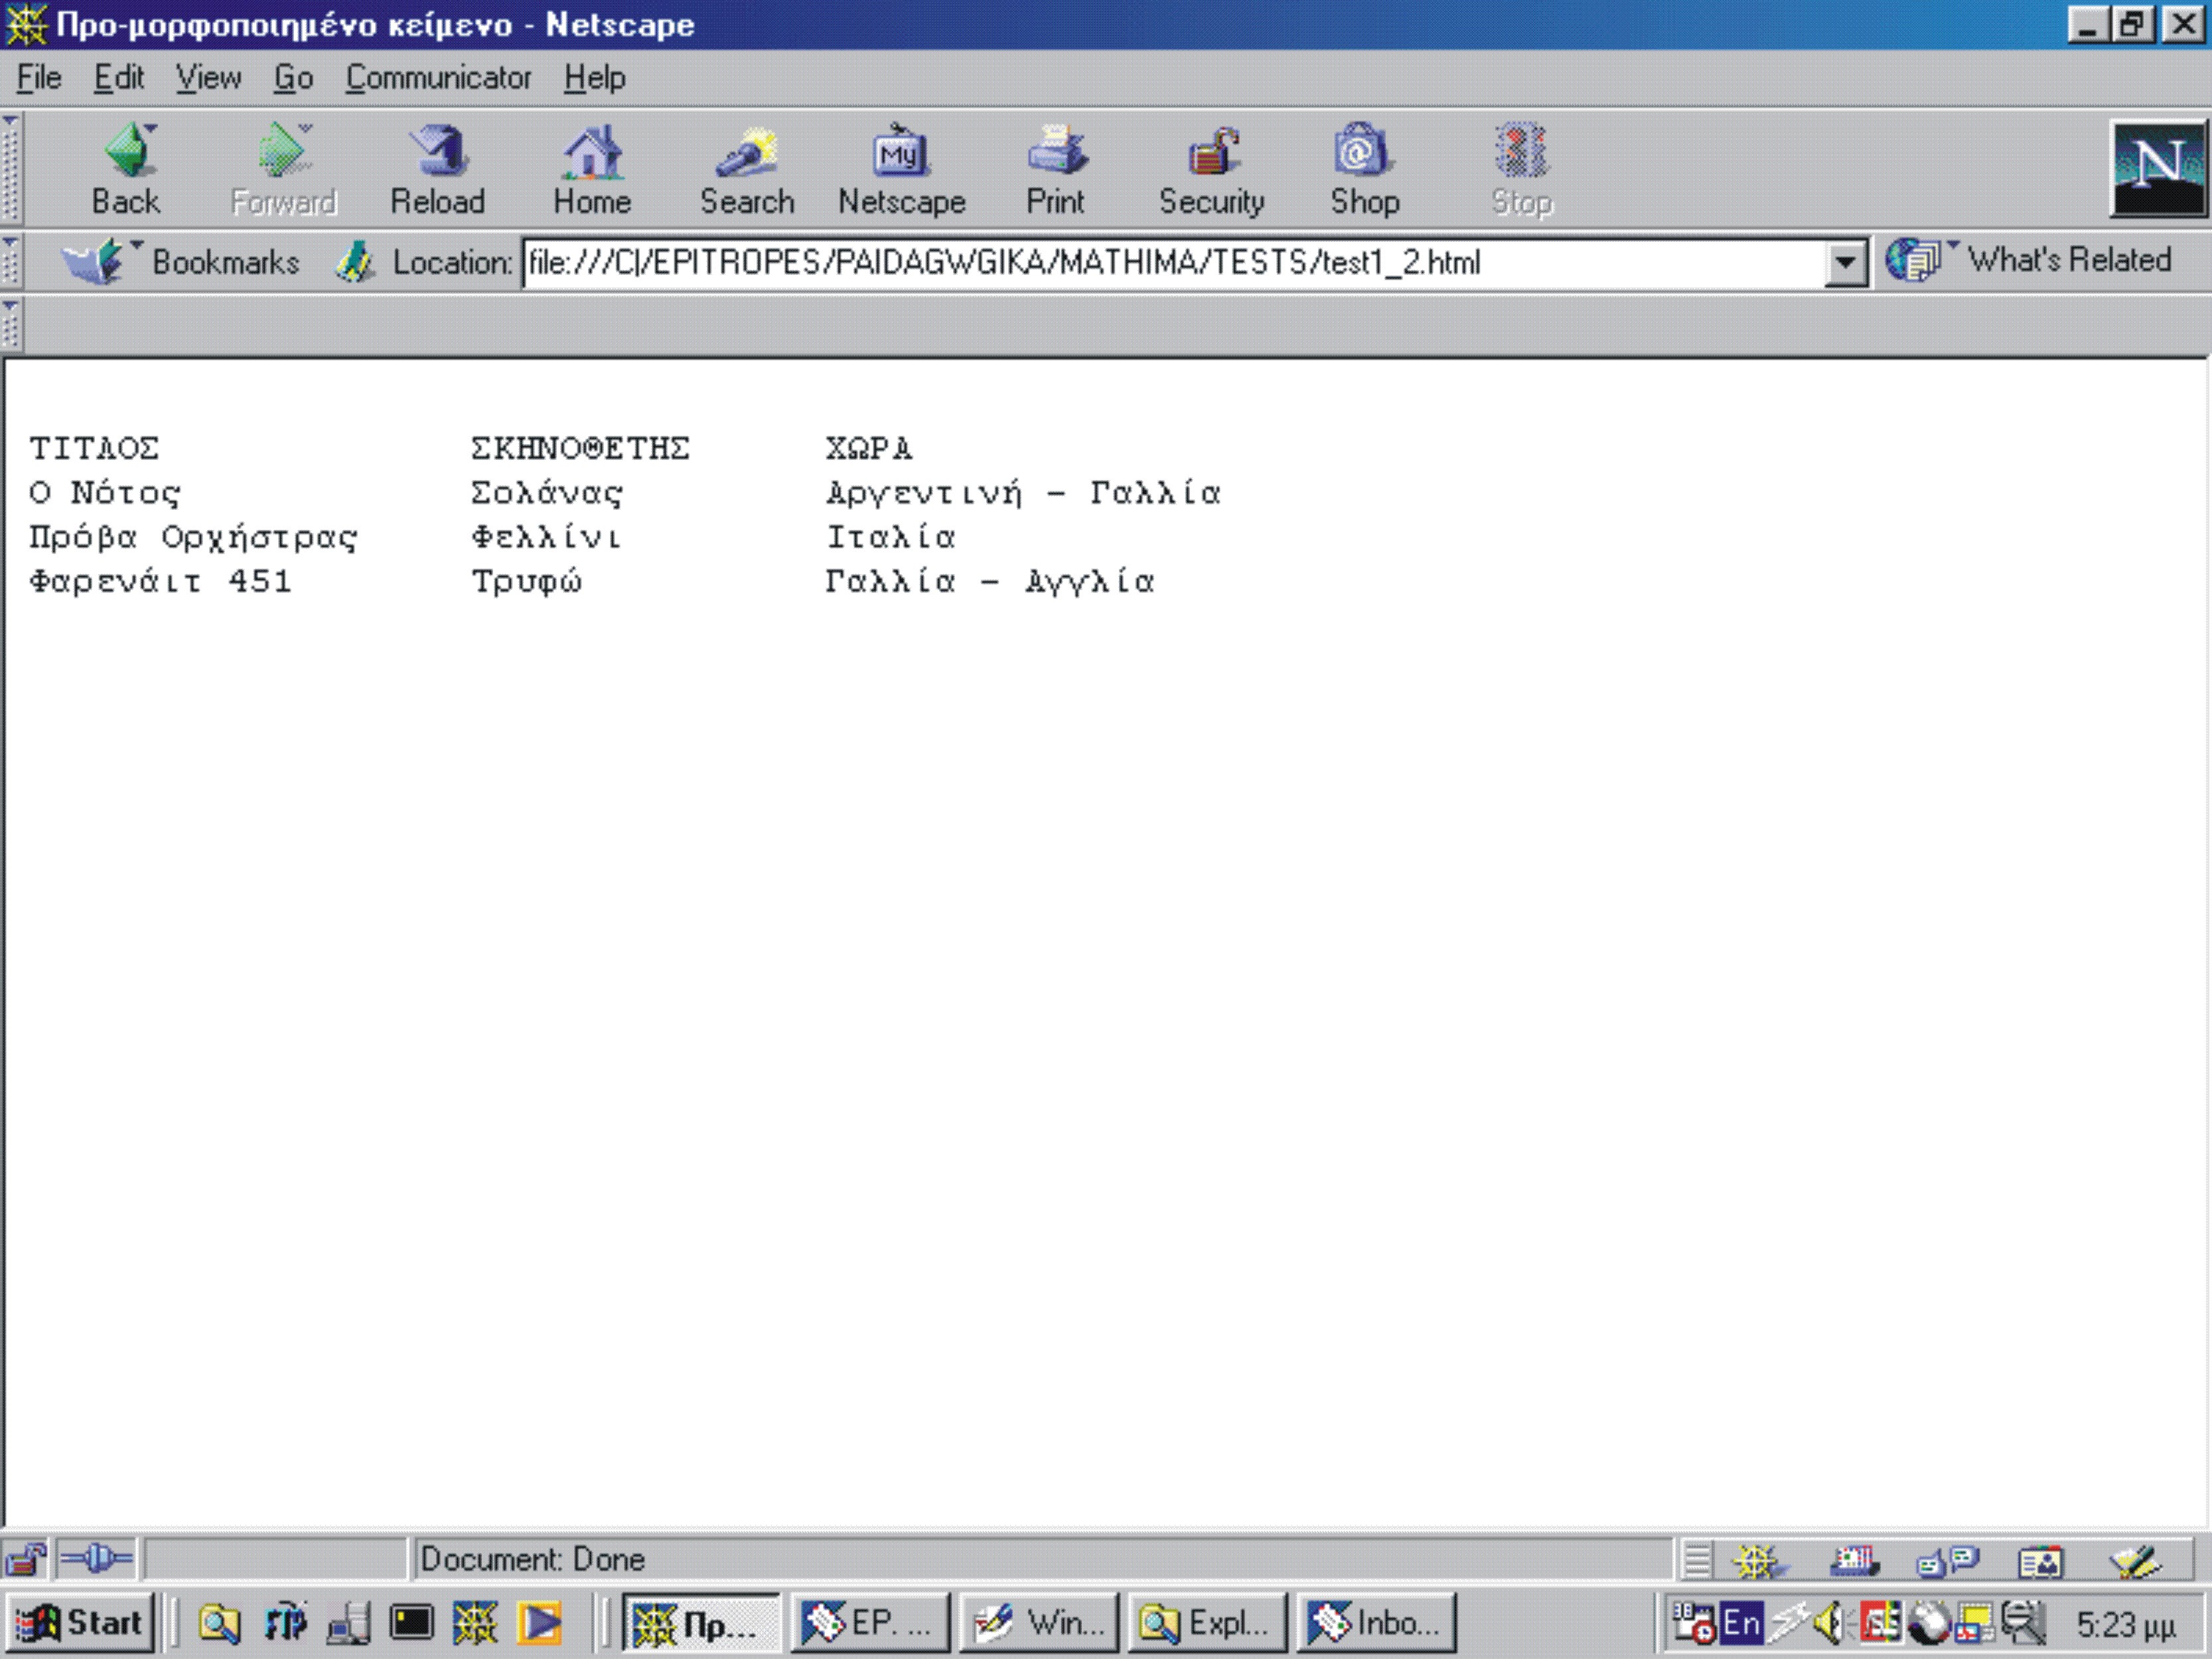
Task: Click the online/offline connection icon
Action: click(x=96, y=1559)
